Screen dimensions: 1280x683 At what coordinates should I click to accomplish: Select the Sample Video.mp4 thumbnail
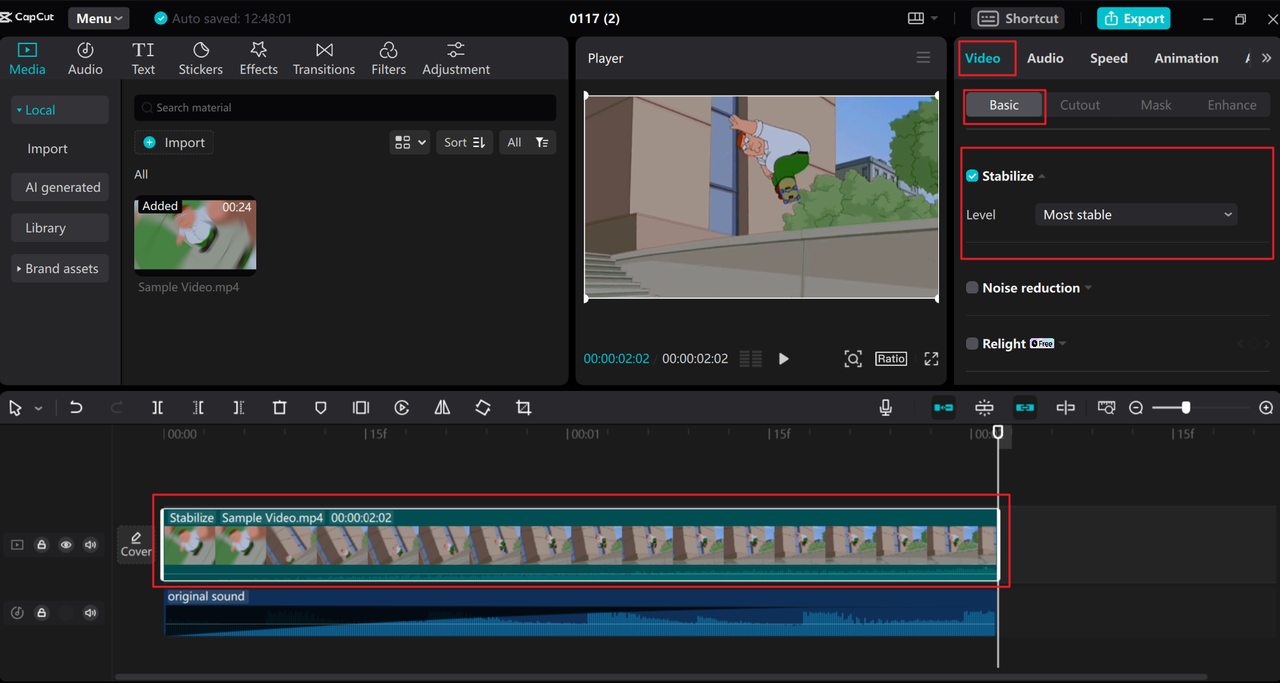point(195,235)
